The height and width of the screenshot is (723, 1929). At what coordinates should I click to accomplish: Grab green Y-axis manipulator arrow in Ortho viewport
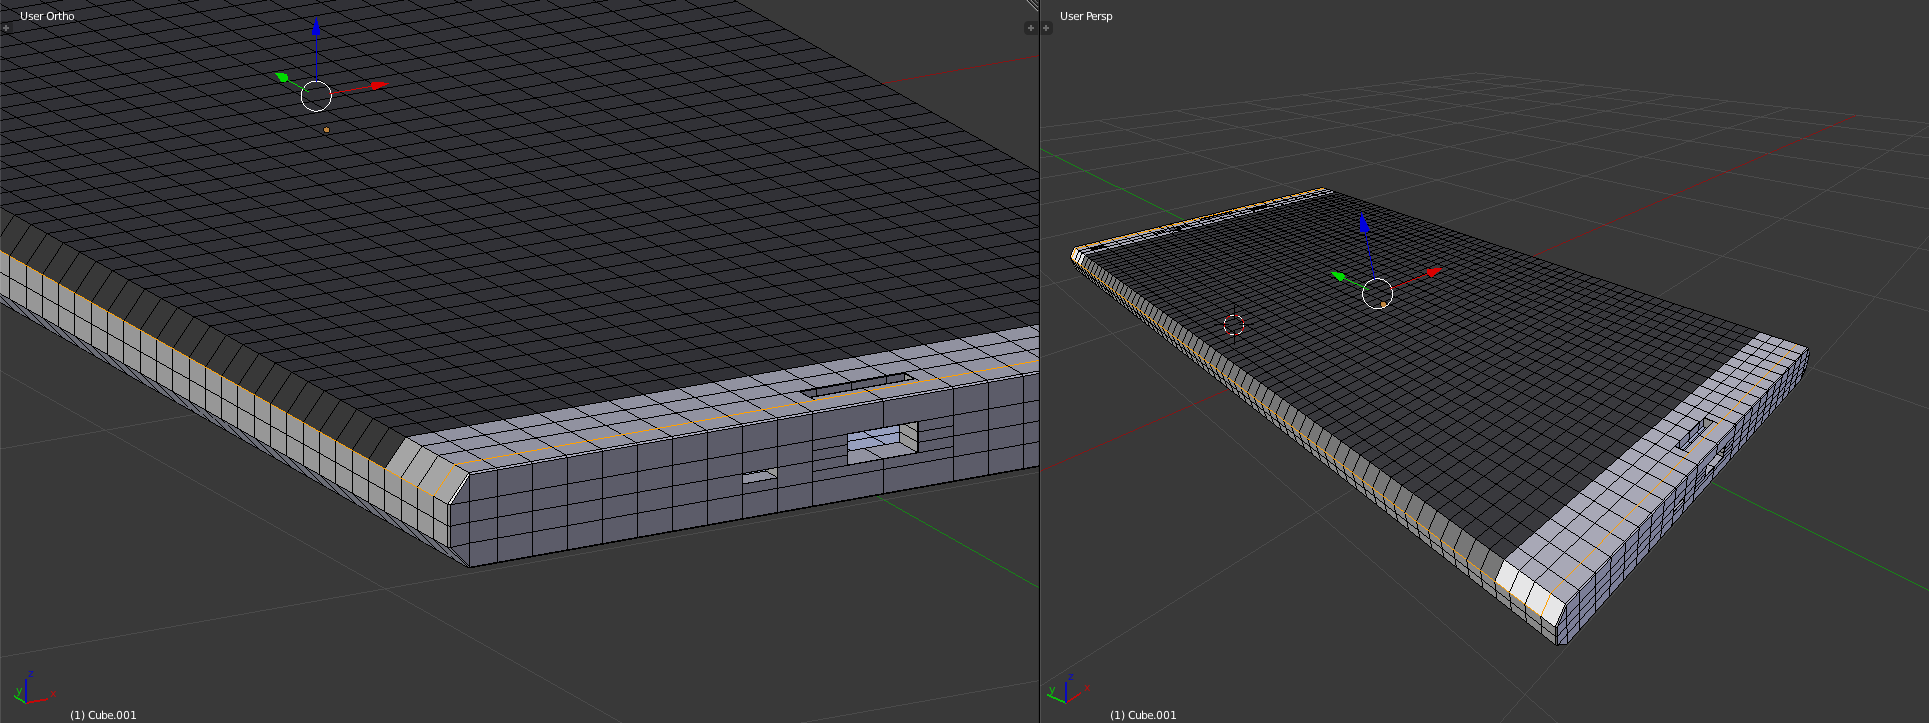[283, 77]
